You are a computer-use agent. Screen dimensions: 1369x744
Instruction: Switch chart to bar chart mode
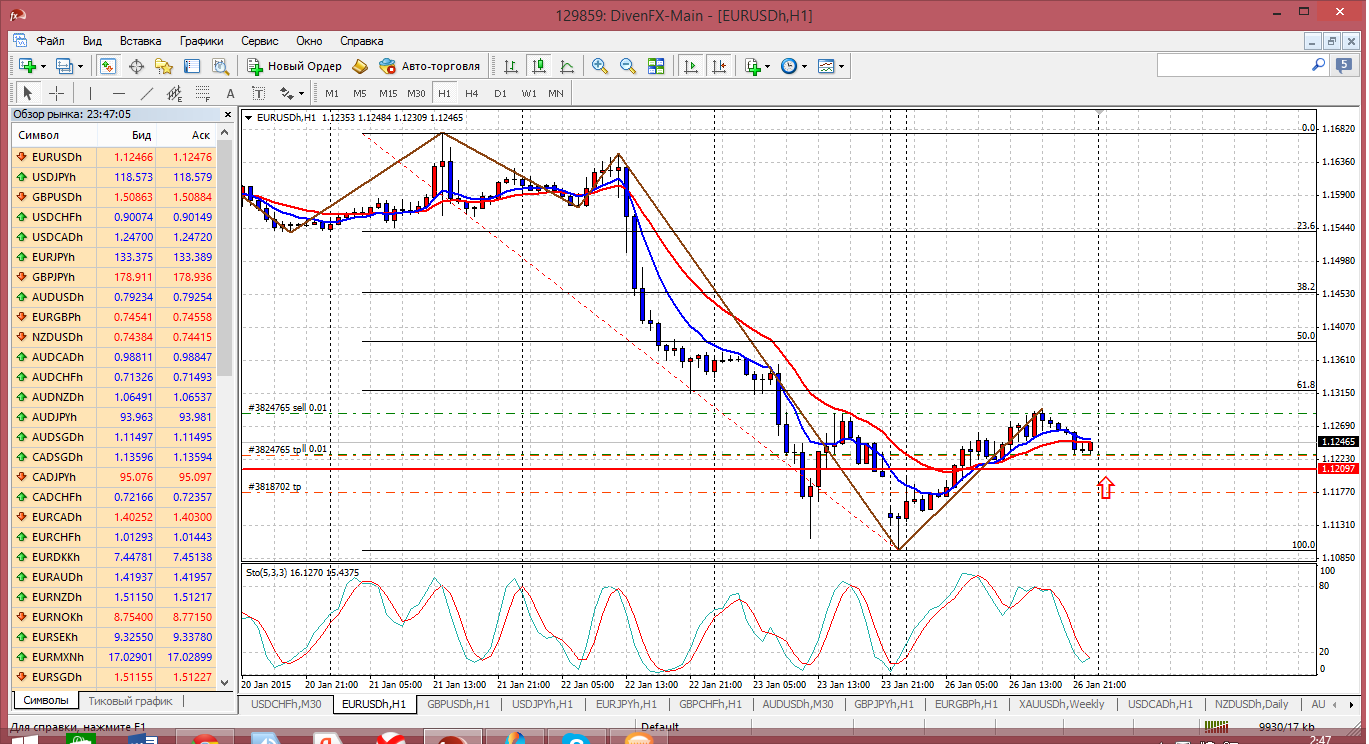click(x=511, y=66)
